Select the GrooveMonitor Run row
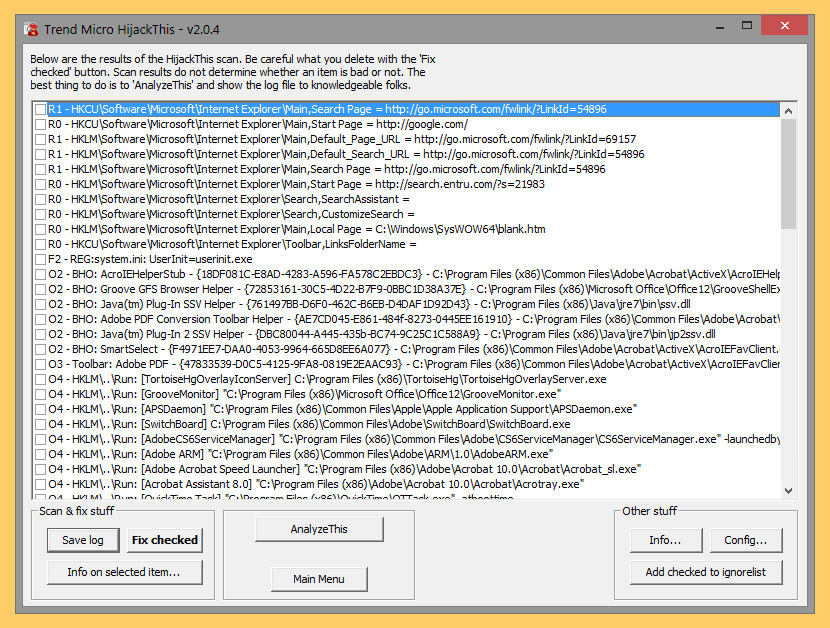Image resolution: width=830 pixels, height=628 pixels. (407, 394)
